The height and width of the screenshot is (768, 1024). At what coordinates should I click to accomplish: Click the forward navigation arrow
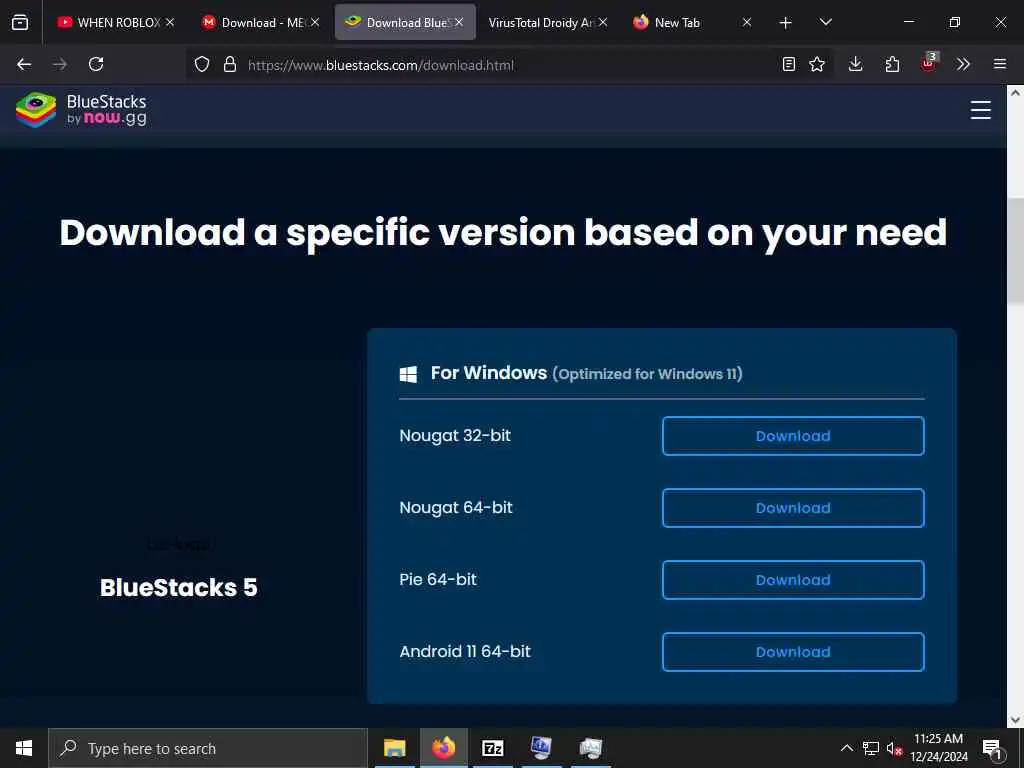point(60,64)
